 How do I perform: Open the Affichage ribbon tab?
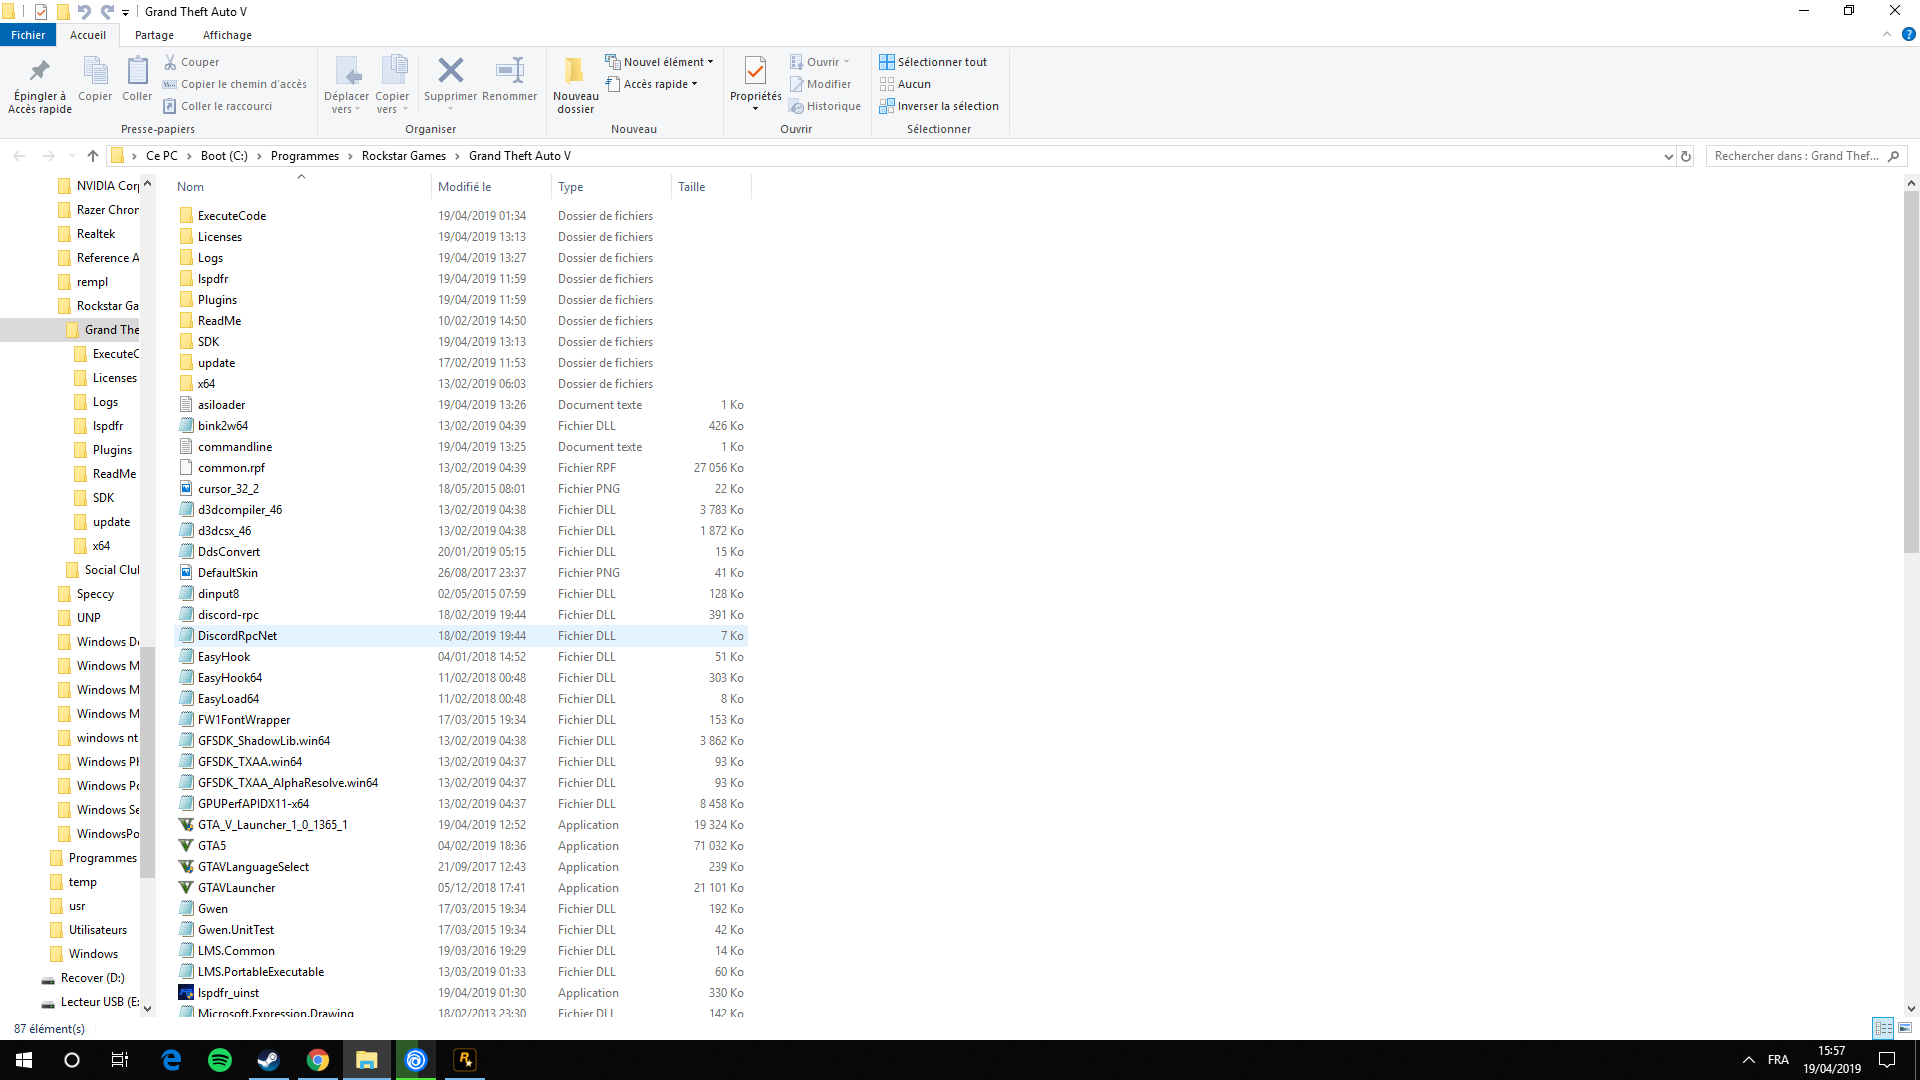(x=227, y=35)
